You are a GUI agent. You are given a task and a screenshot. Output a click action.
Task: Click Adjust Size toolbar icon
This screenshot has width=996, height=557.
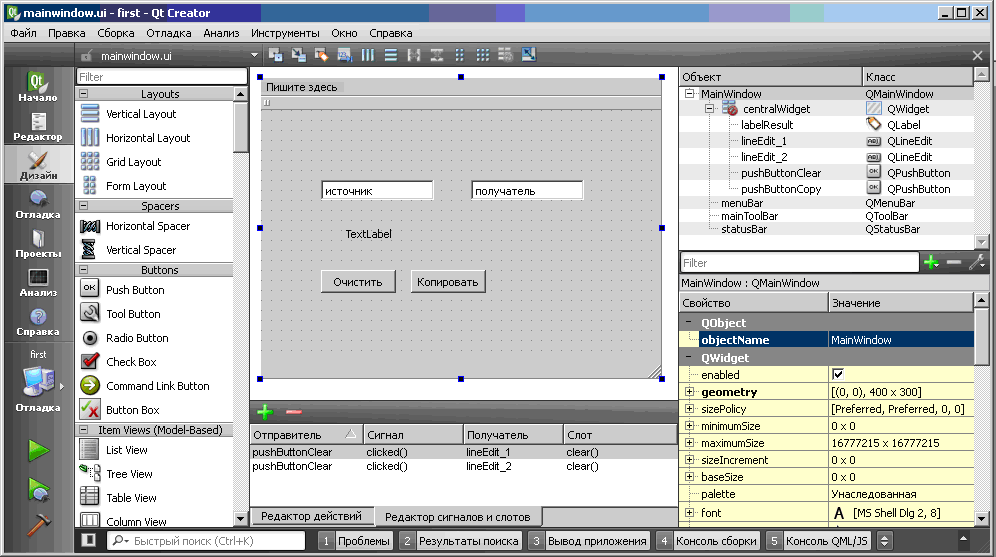528,55
